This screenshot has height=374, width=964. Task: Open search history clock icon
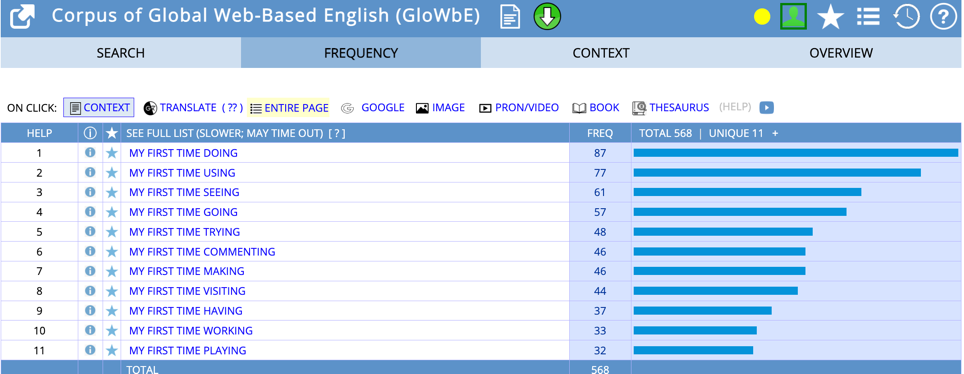click(x=906, y=17)
